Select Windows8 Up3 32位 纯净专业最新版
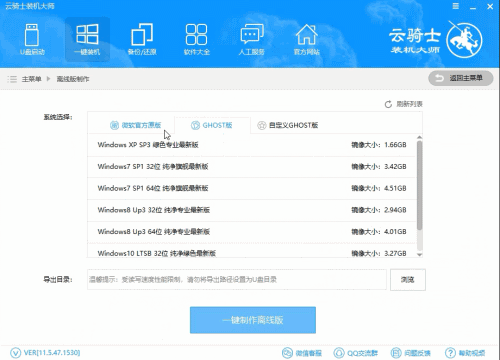500x360 pixels. (x=252, y=210)
